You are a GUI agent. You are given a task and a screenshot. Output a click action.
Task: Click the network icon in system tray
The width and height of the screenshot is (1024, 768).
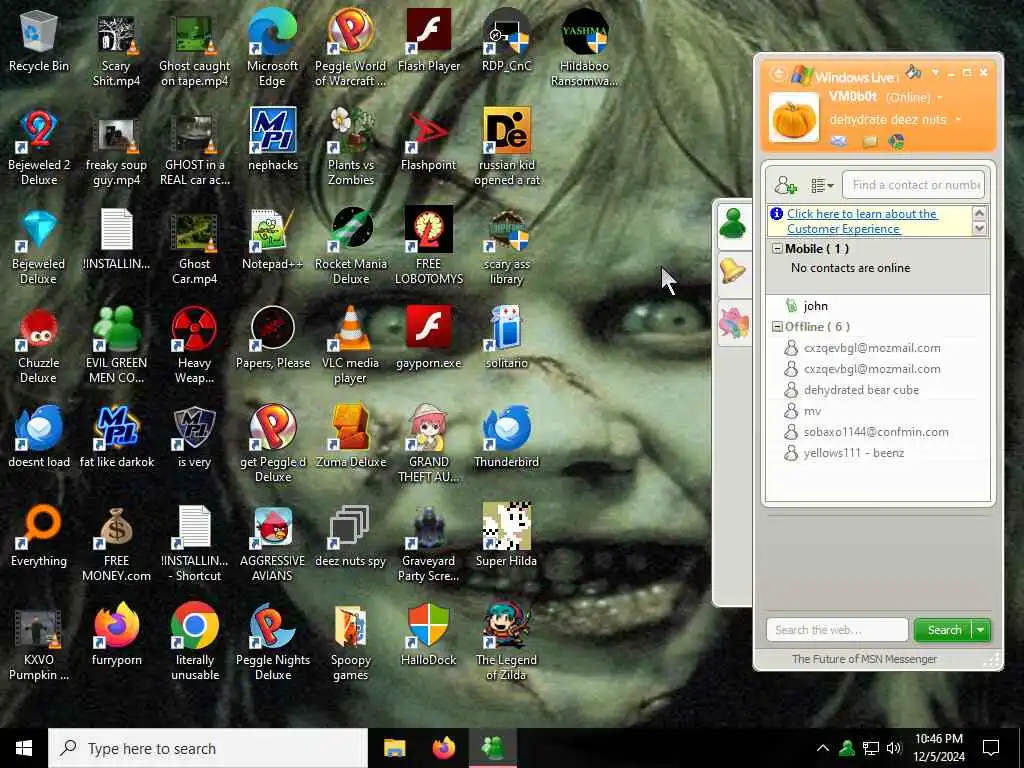pos(871,748)
